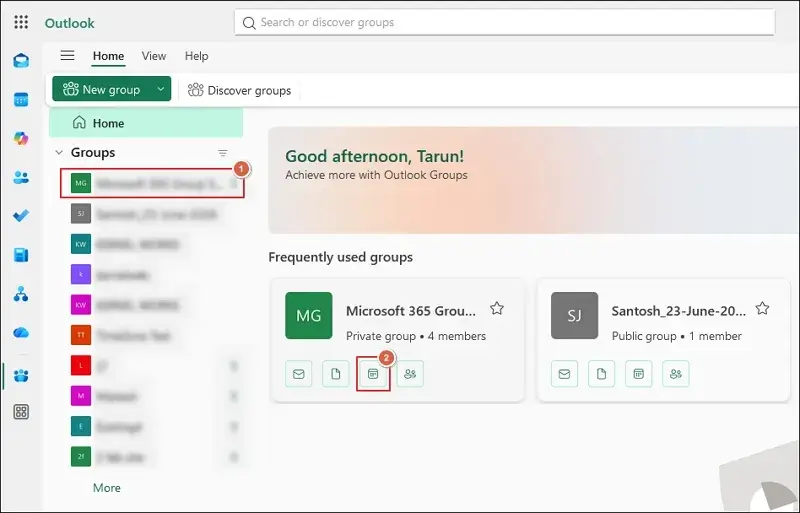
Task: Click the search magnifier icon
Action: point(249,23)
